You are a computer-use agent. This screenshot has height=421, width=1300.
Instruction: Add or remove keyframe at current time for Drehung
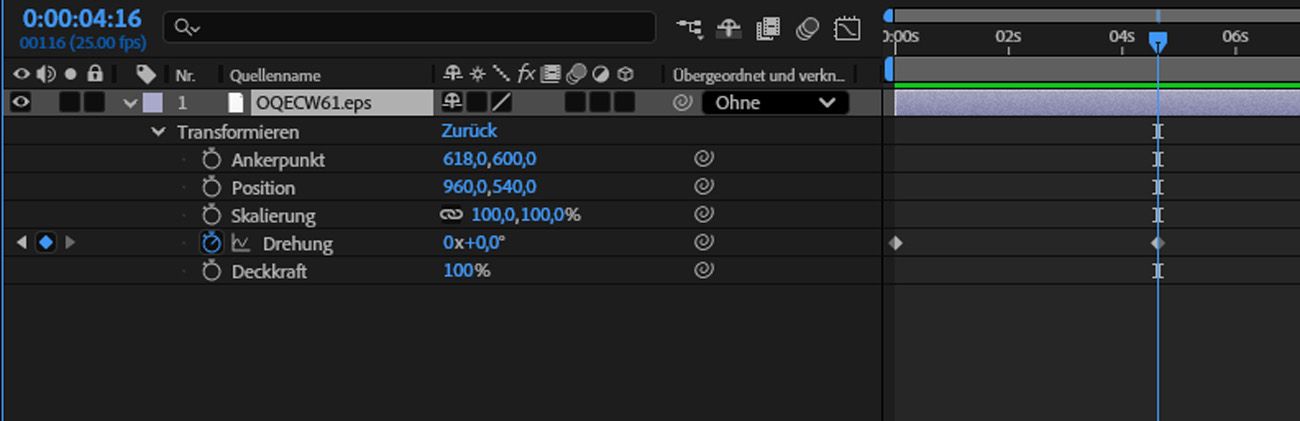pos(46,242)
